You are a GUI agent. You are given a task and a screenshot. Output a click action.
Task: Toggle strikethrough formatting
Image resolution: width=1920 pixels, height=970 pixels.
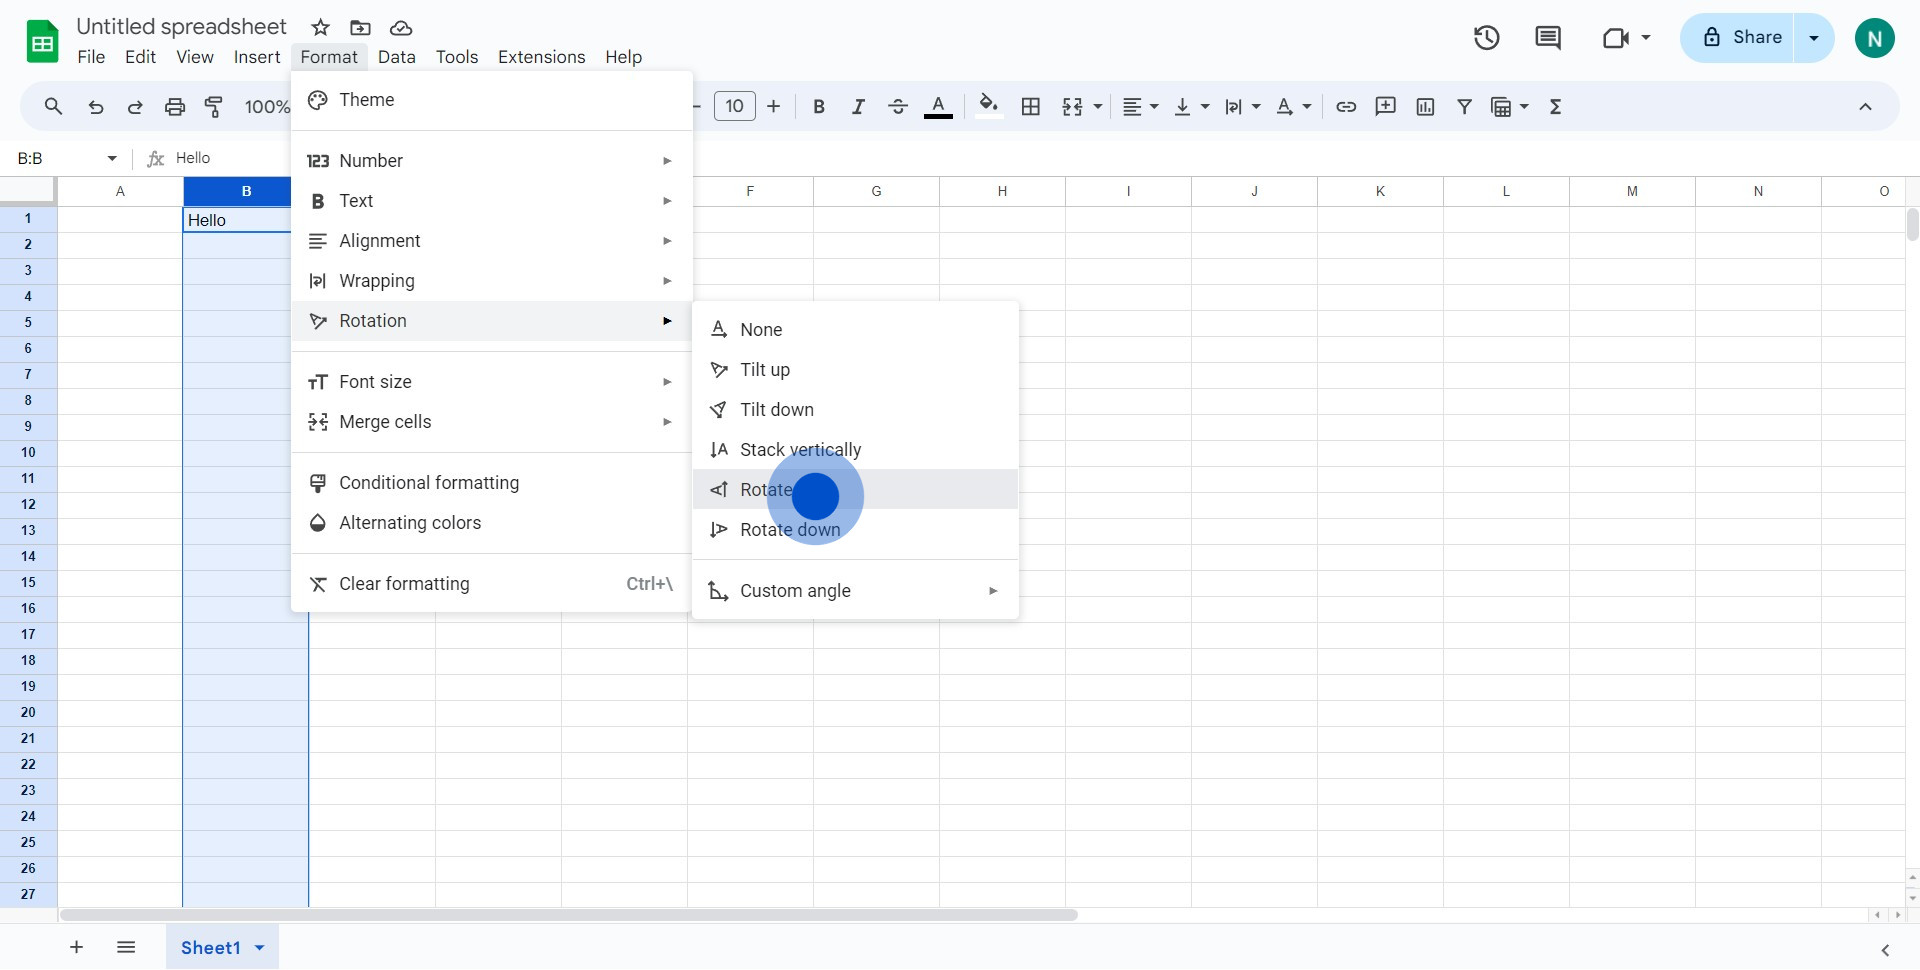point(897,107)
